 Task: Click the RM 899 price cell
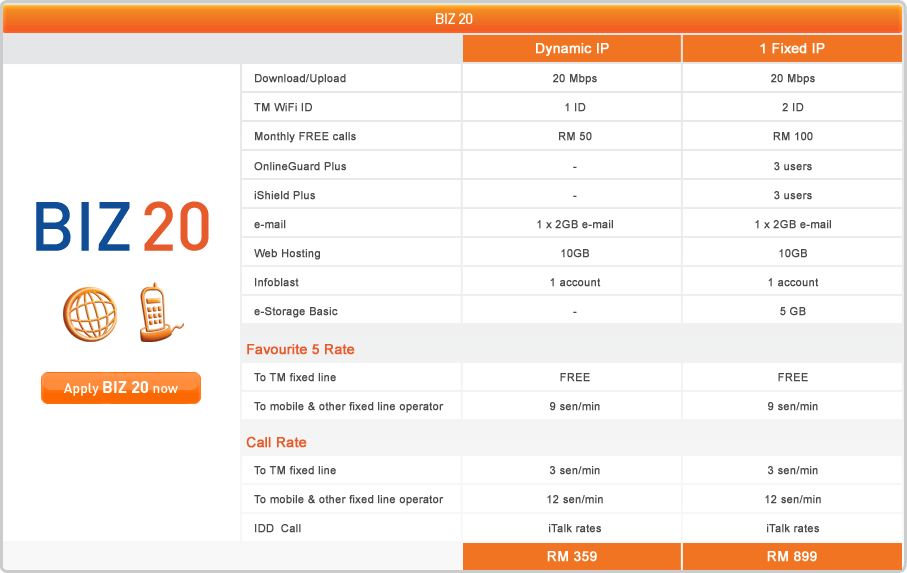click(792, 556)
